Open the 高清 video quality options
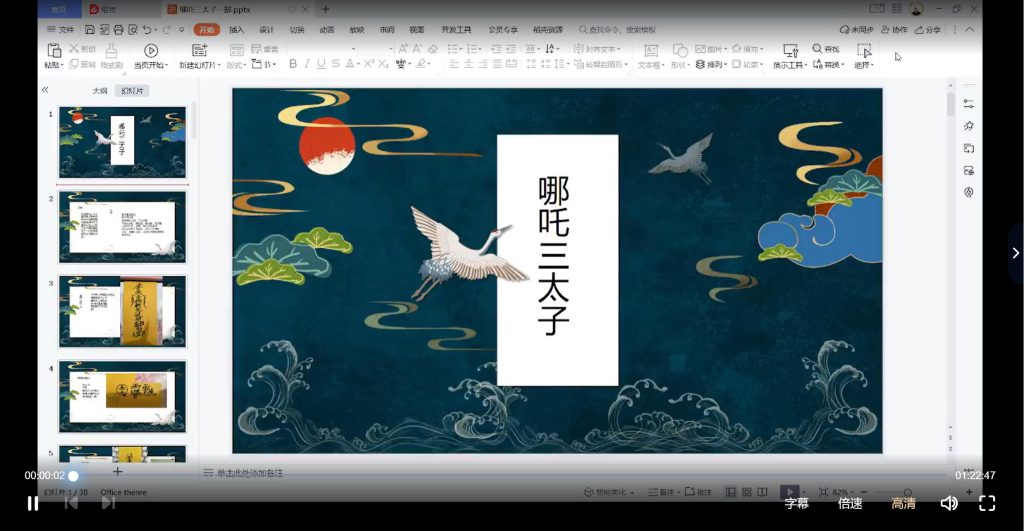This screenshot has height=531, width=1024. click(x=903, y=503)
